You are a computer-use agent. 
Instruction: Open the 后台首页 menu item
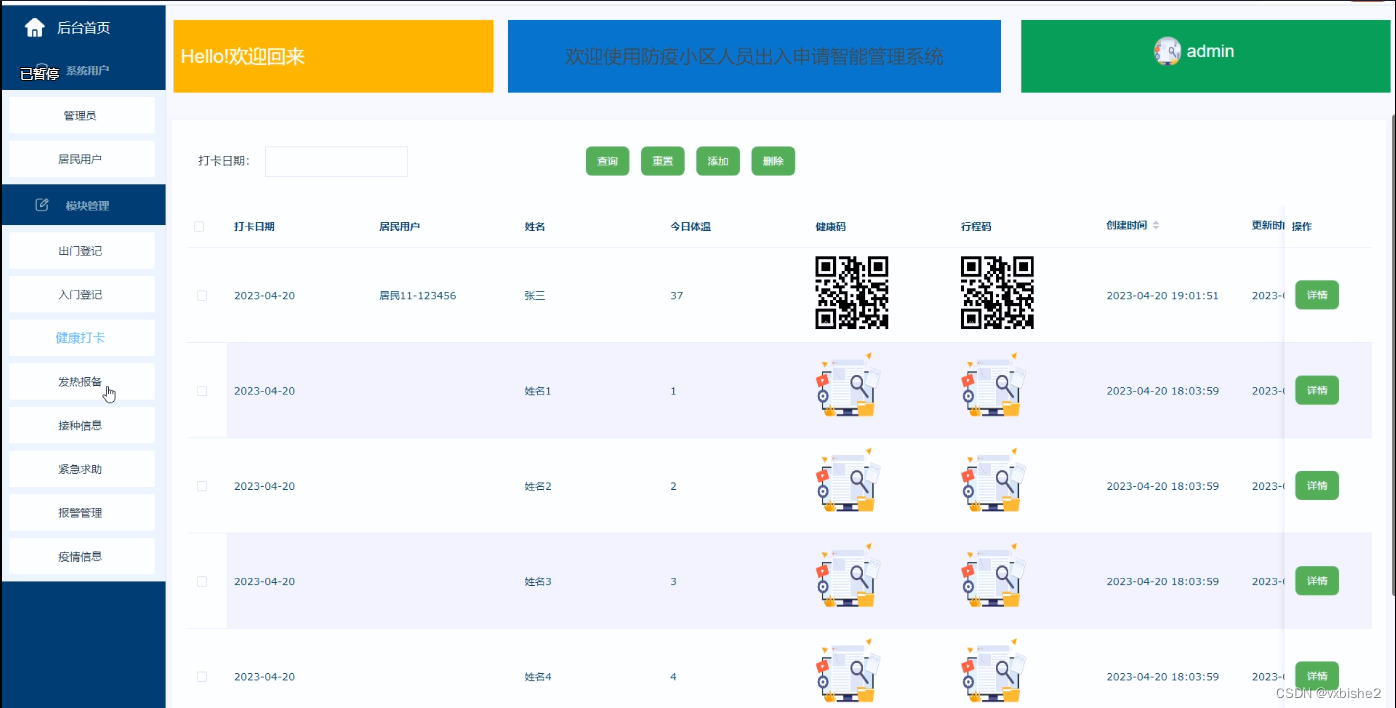point(83,28)
